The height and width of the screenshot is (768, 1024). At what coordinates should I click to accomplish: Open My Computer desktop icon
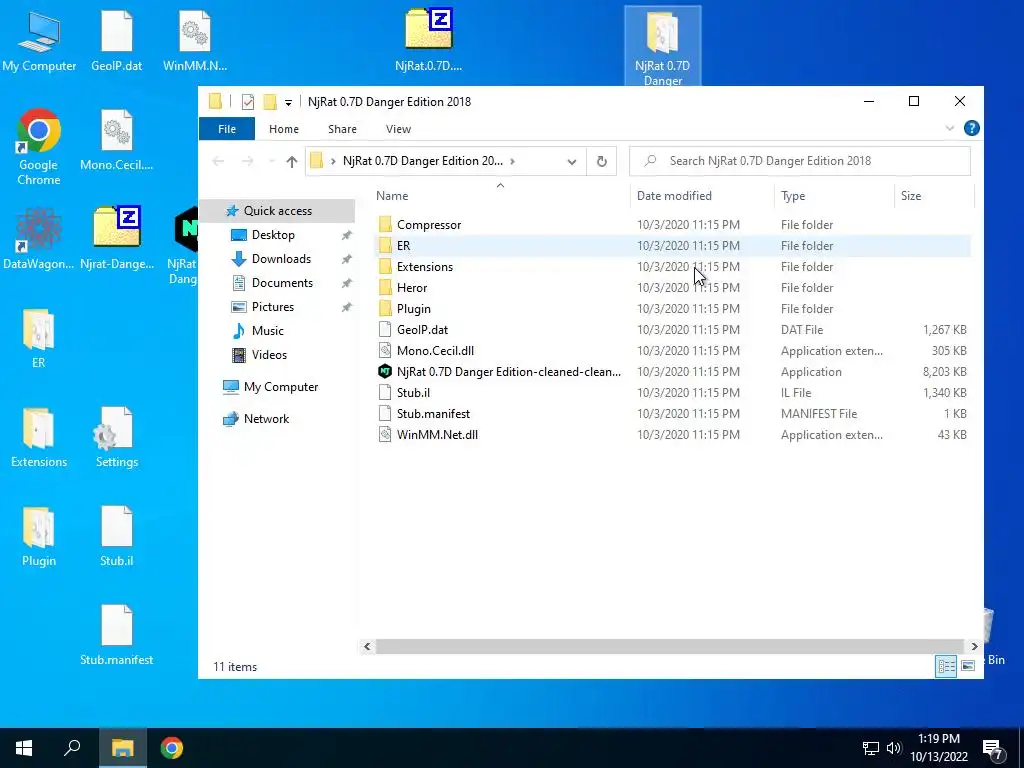pos(39,40)
